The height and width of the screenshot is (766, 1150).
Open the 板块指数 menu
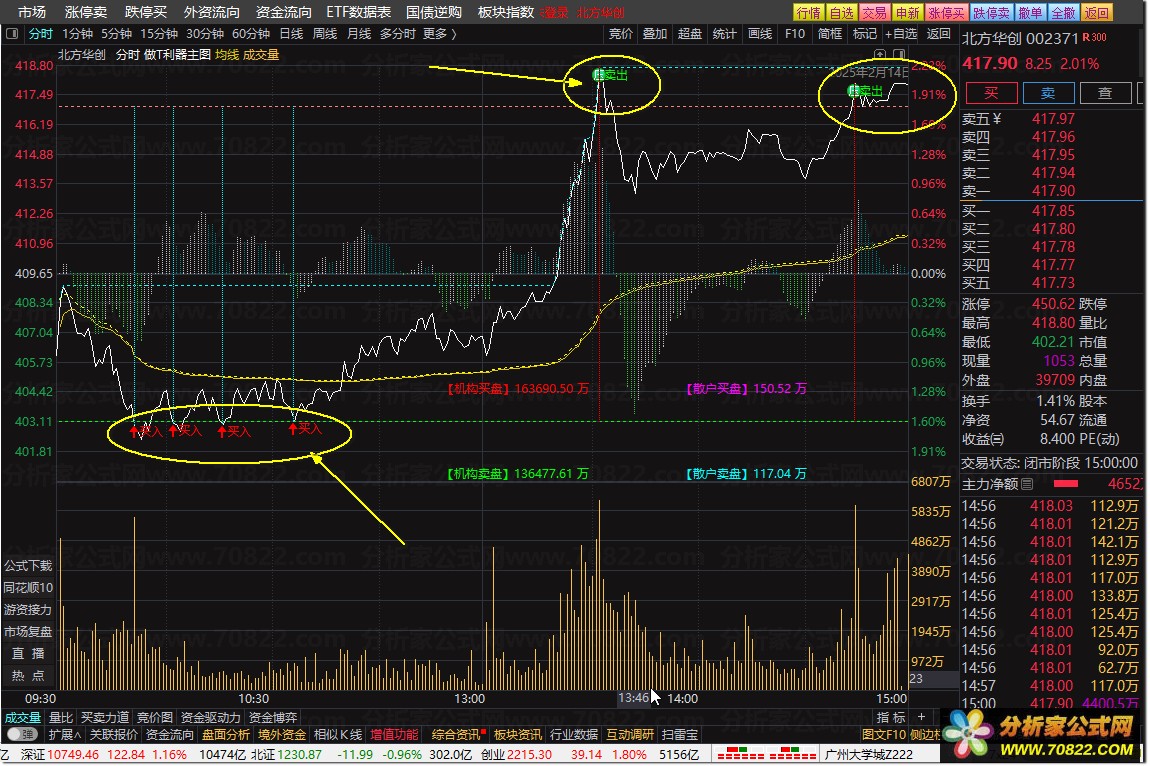[x=506, y=12]
